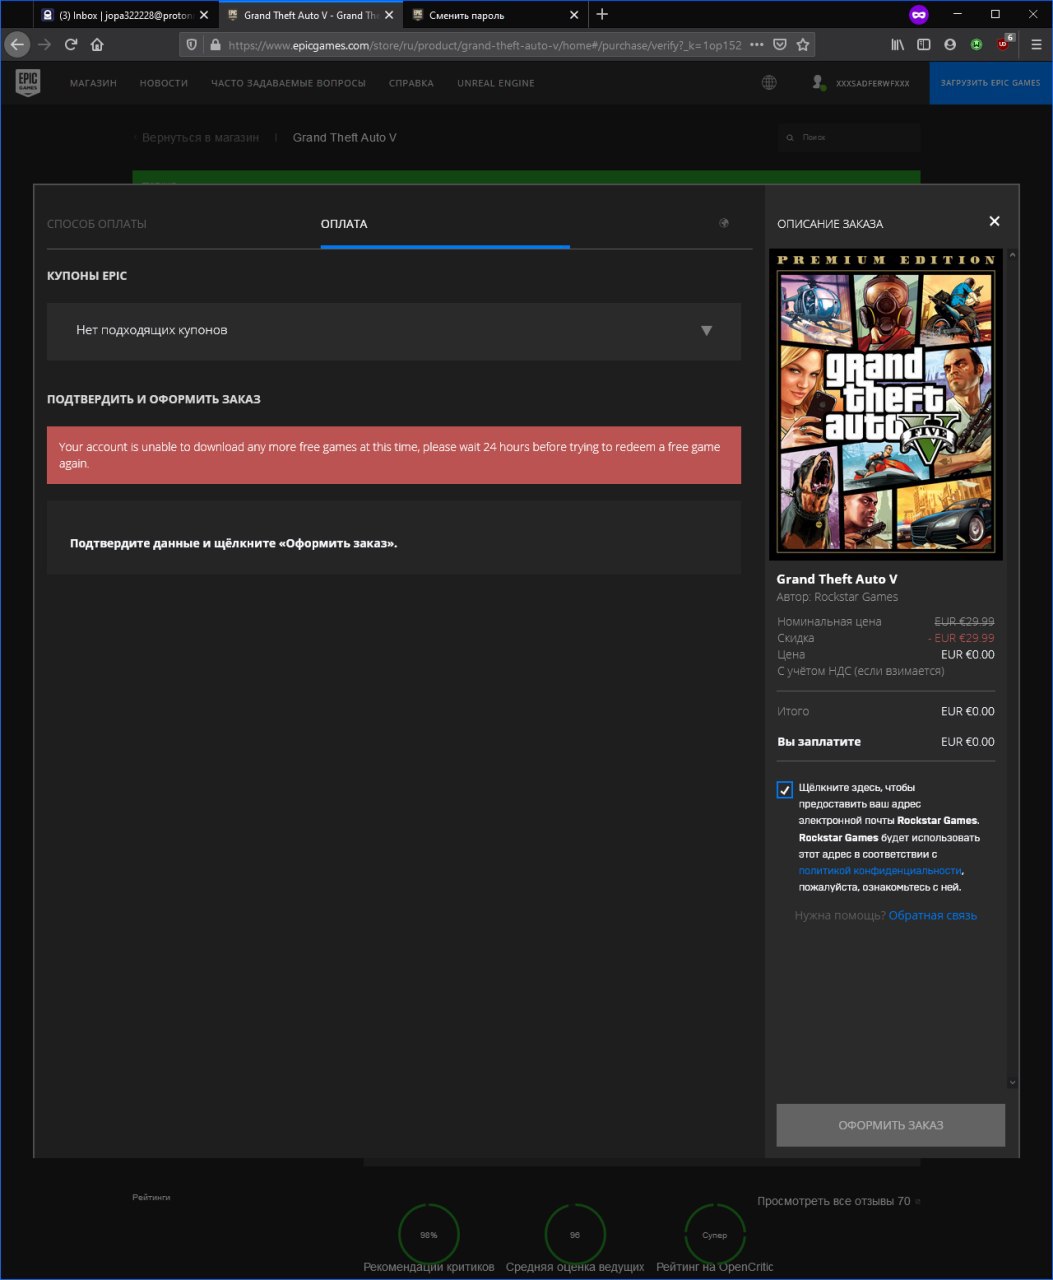Toggle the browser sidebar icon

click(x=923, y=44)
